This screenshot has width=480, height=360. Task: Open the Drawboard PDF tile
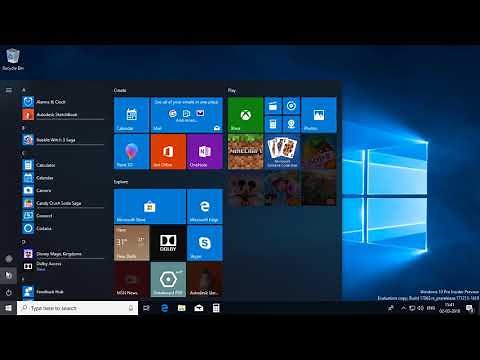point(168,280)
